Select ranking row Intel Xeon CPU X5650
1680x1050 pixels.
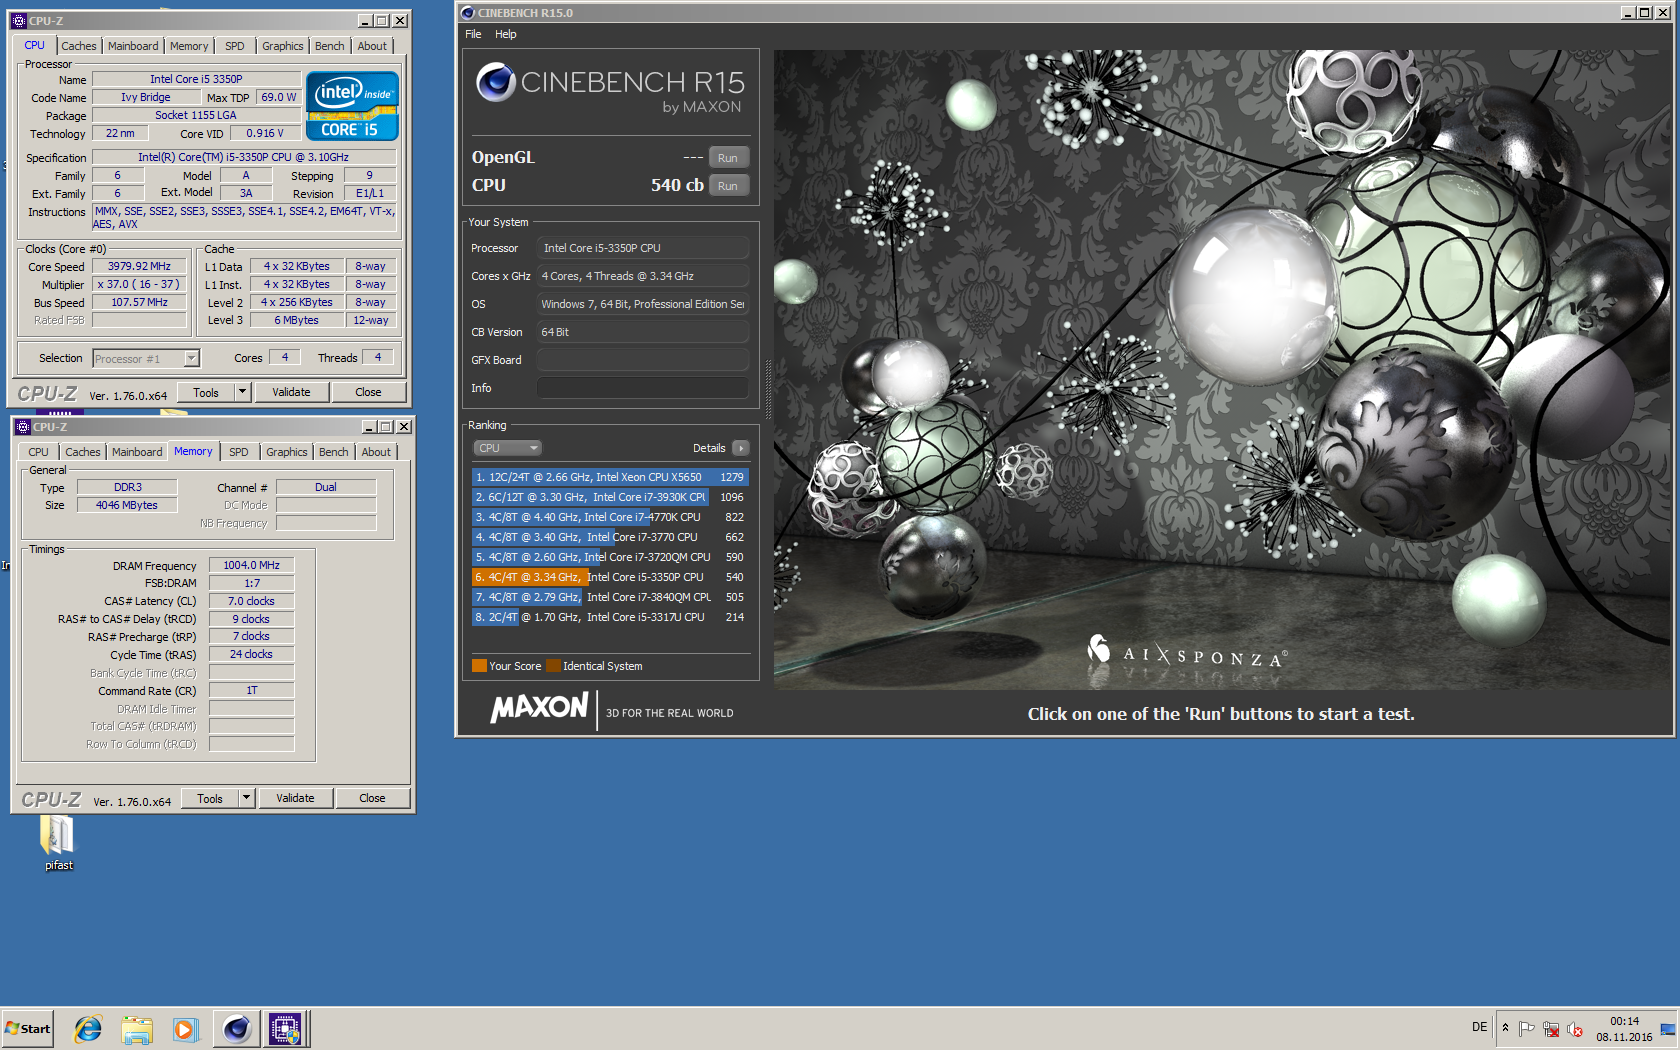[x=610, y=477]
